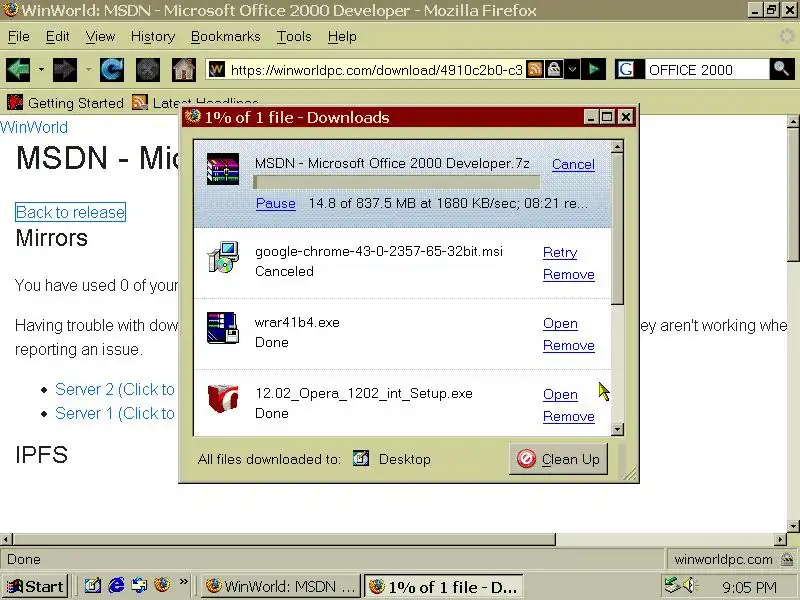
Task: Open the Help menu
Action: click(342, 37)
